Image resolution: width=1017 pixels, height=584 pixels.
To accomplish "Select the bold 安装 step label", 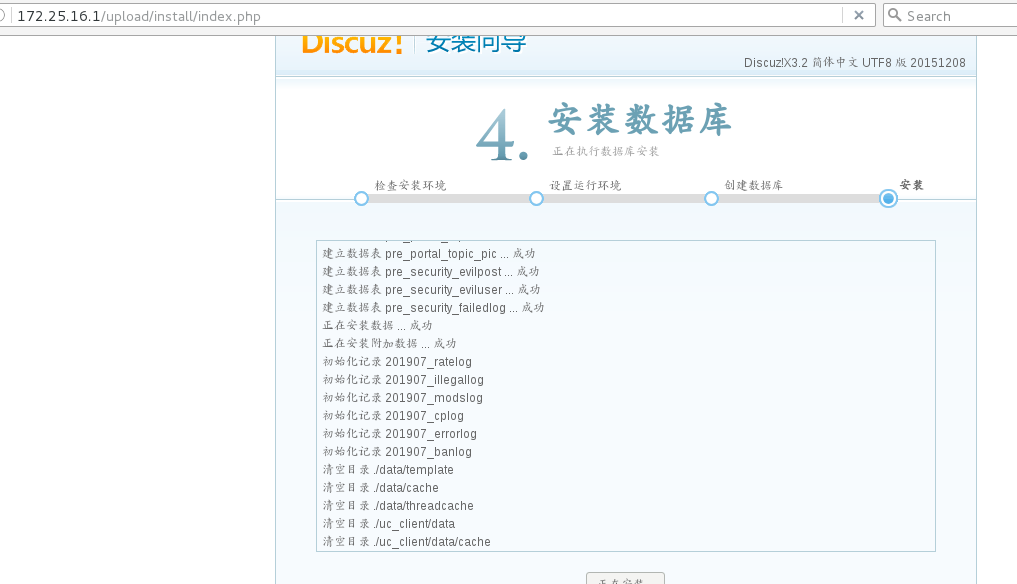I will pyautogui.click(x=911, y=185).
